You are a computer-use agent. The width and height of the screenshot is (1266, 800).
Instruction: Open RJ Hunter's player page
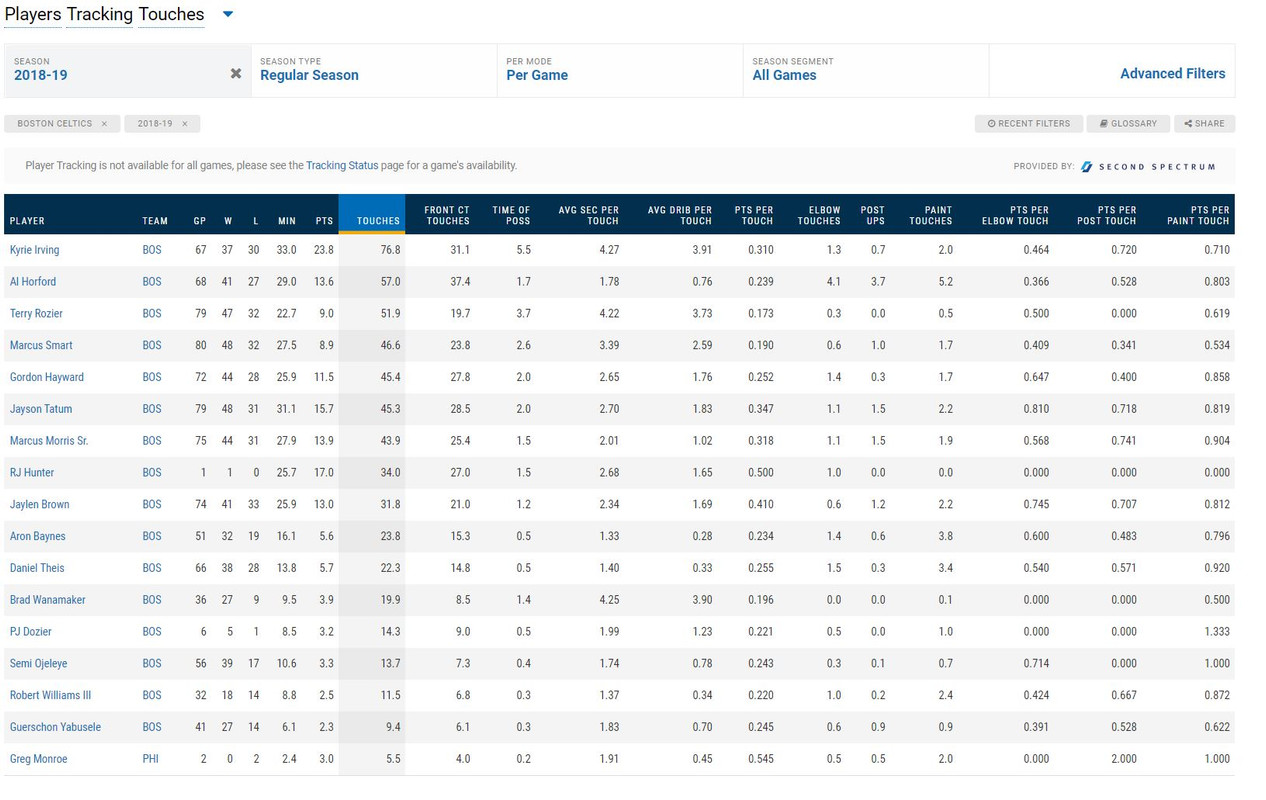tap(32, 473)
